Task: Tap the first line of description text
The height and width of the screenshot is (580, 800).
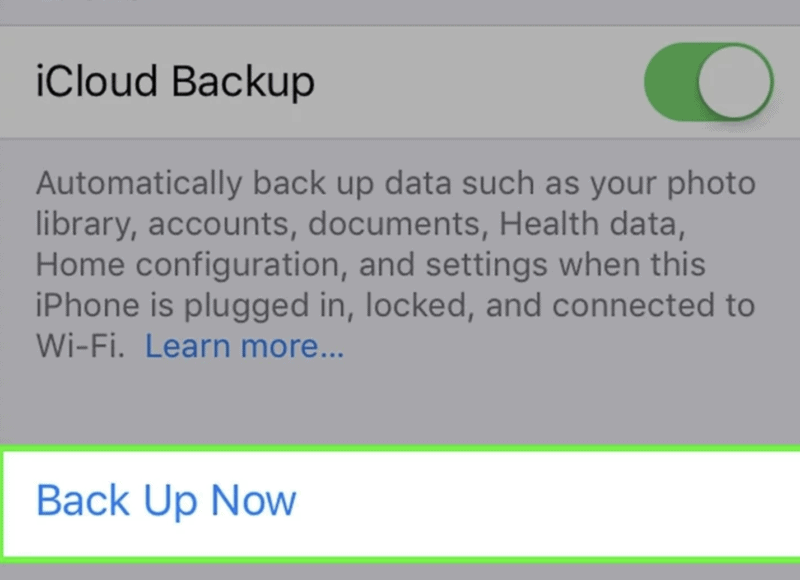Action: (x=395, y=185)
